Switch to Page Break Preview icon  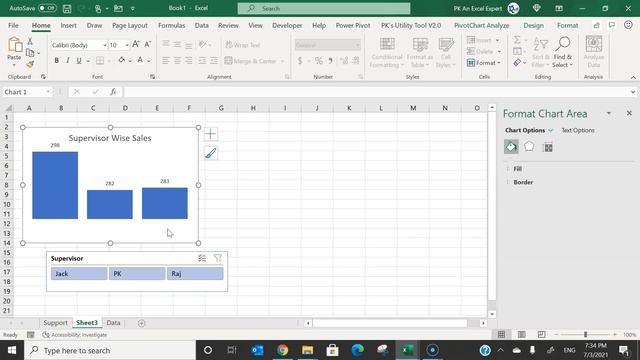click(x=541, y=335)
